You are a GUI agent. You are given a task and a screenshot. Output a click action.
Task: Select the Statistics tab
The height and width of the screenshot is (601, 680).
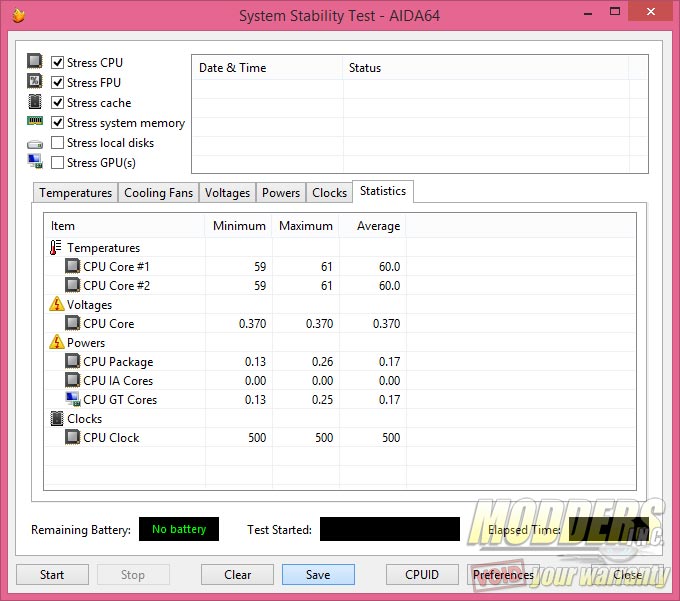[x=383, y=191]
